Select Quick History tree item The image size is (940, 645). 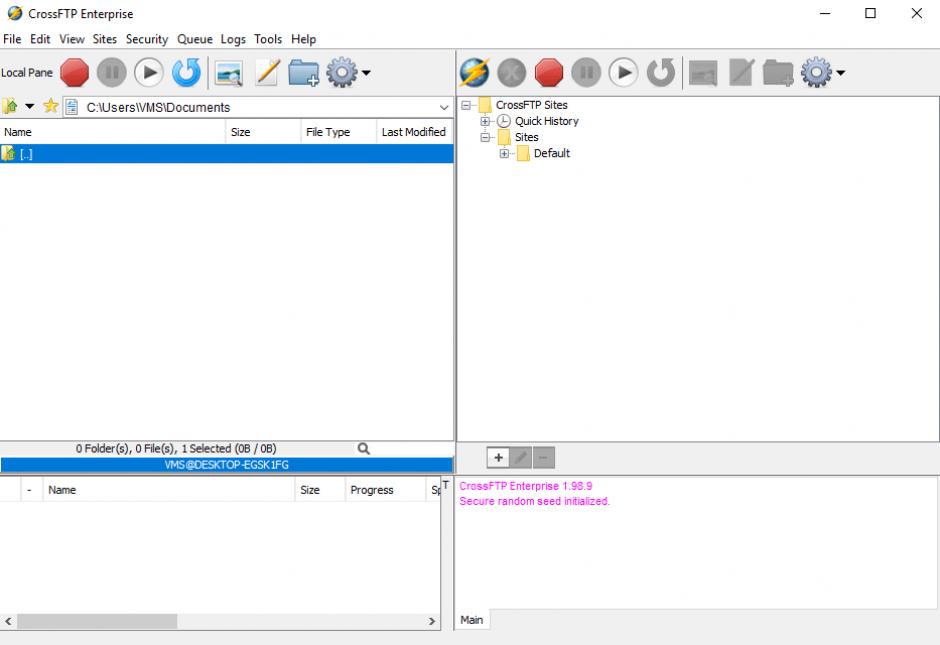tap(547, 121)
